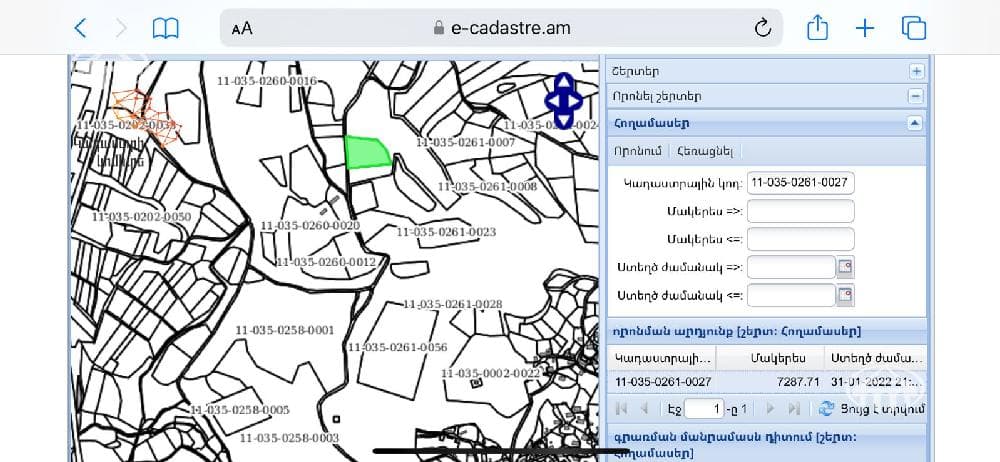1000x462 pixels.
Task: Click map label 11-035-0258-0001
Action: pos(284,330)
